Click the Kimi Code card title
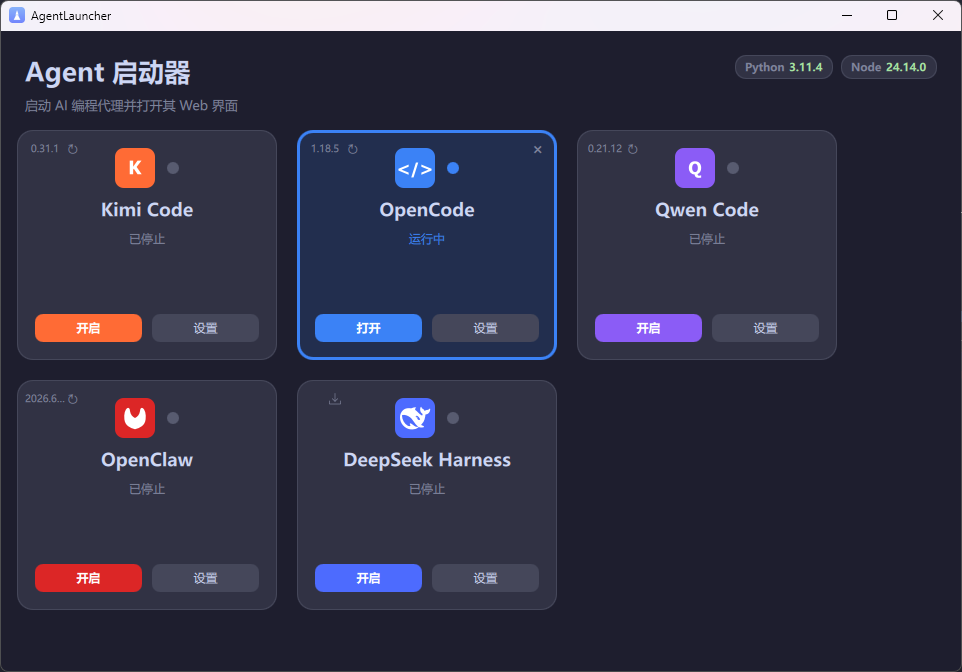 (147, 210)
